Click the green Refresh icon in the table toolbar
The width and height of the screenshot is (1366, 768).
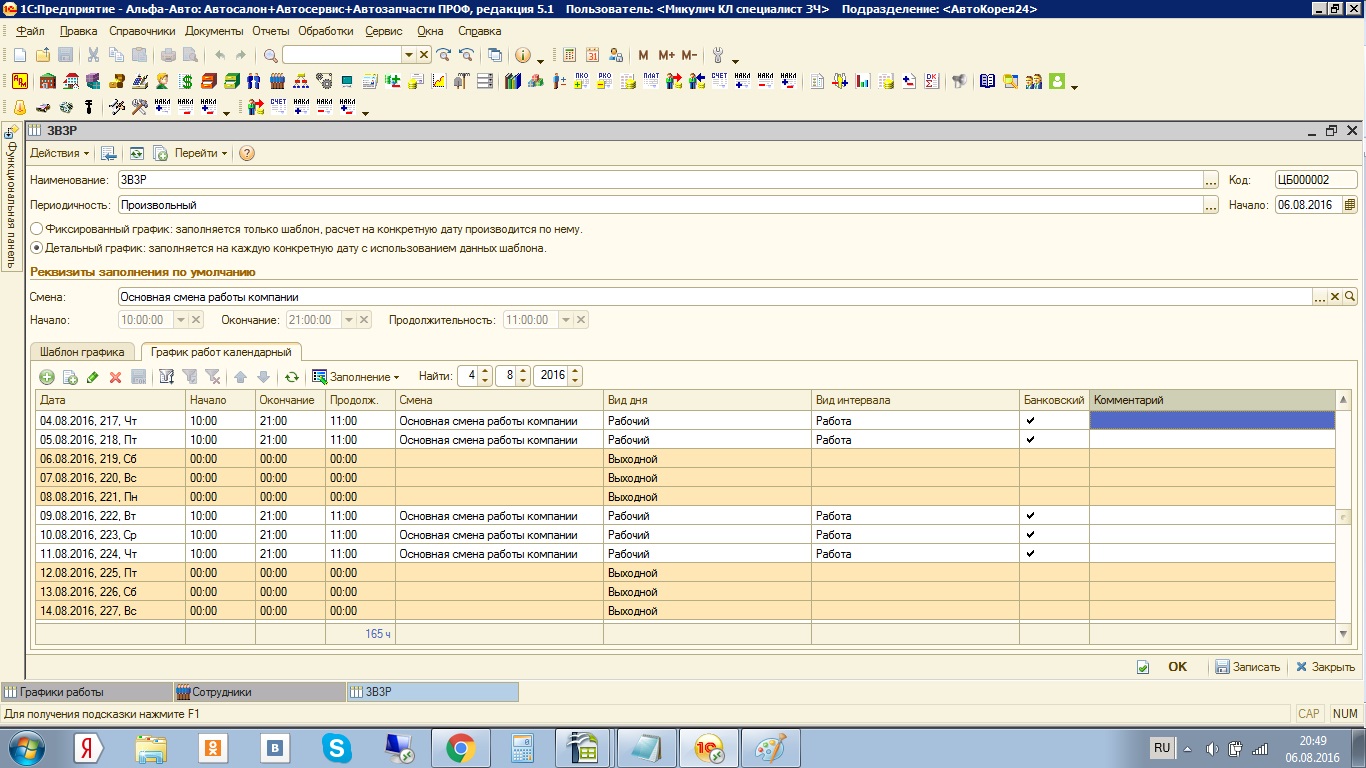(x=291, y=377)
